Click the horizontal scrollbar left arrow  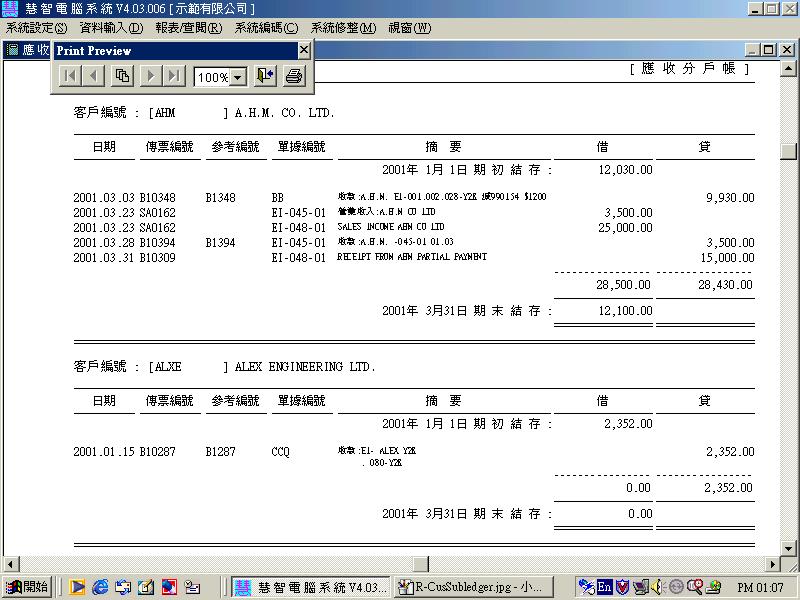tap(11, 564)
